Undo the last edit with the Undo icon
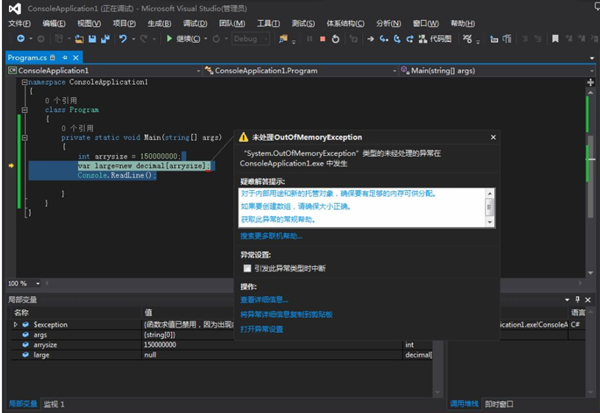The image size is (600, 413). pyautogui.click(x=123, y=39)
